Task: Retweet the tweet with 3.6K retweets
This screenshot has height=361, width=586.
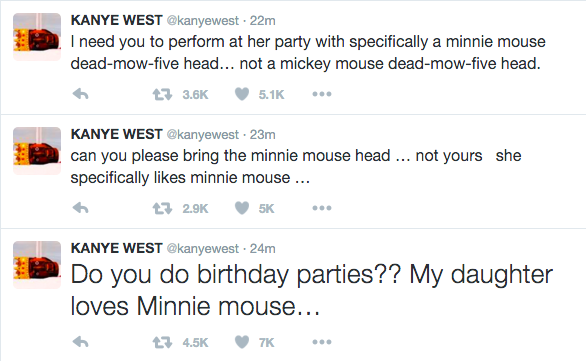Action: pyautogui.click(x=162, y=94)
